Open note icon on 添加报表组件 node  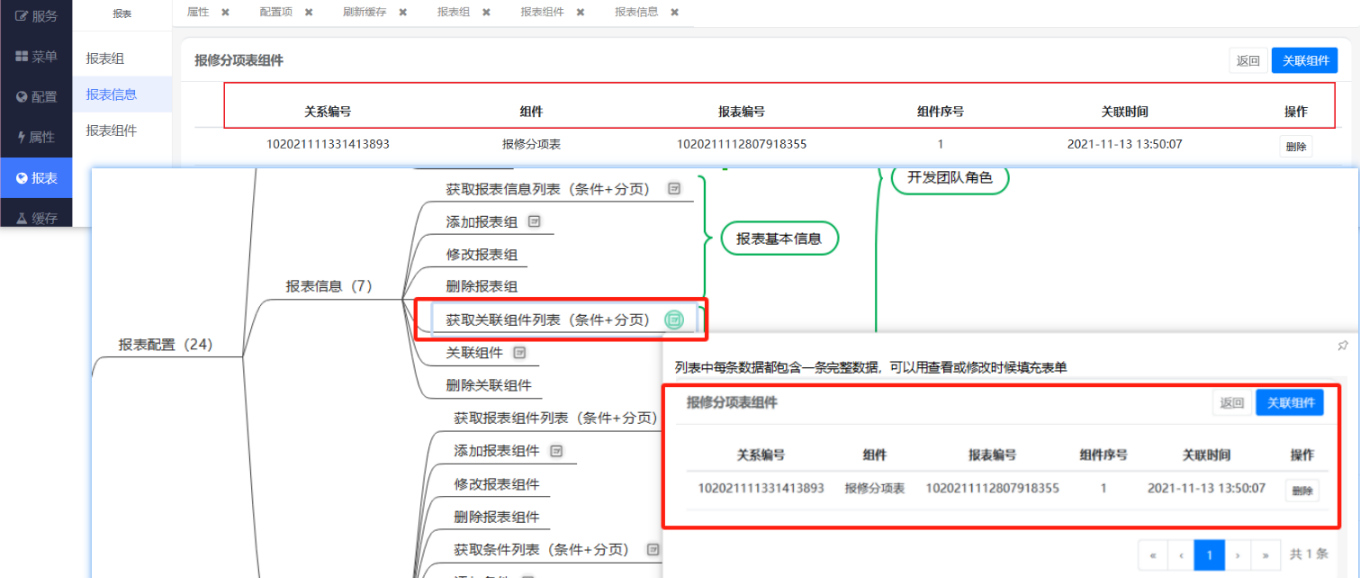556,451
